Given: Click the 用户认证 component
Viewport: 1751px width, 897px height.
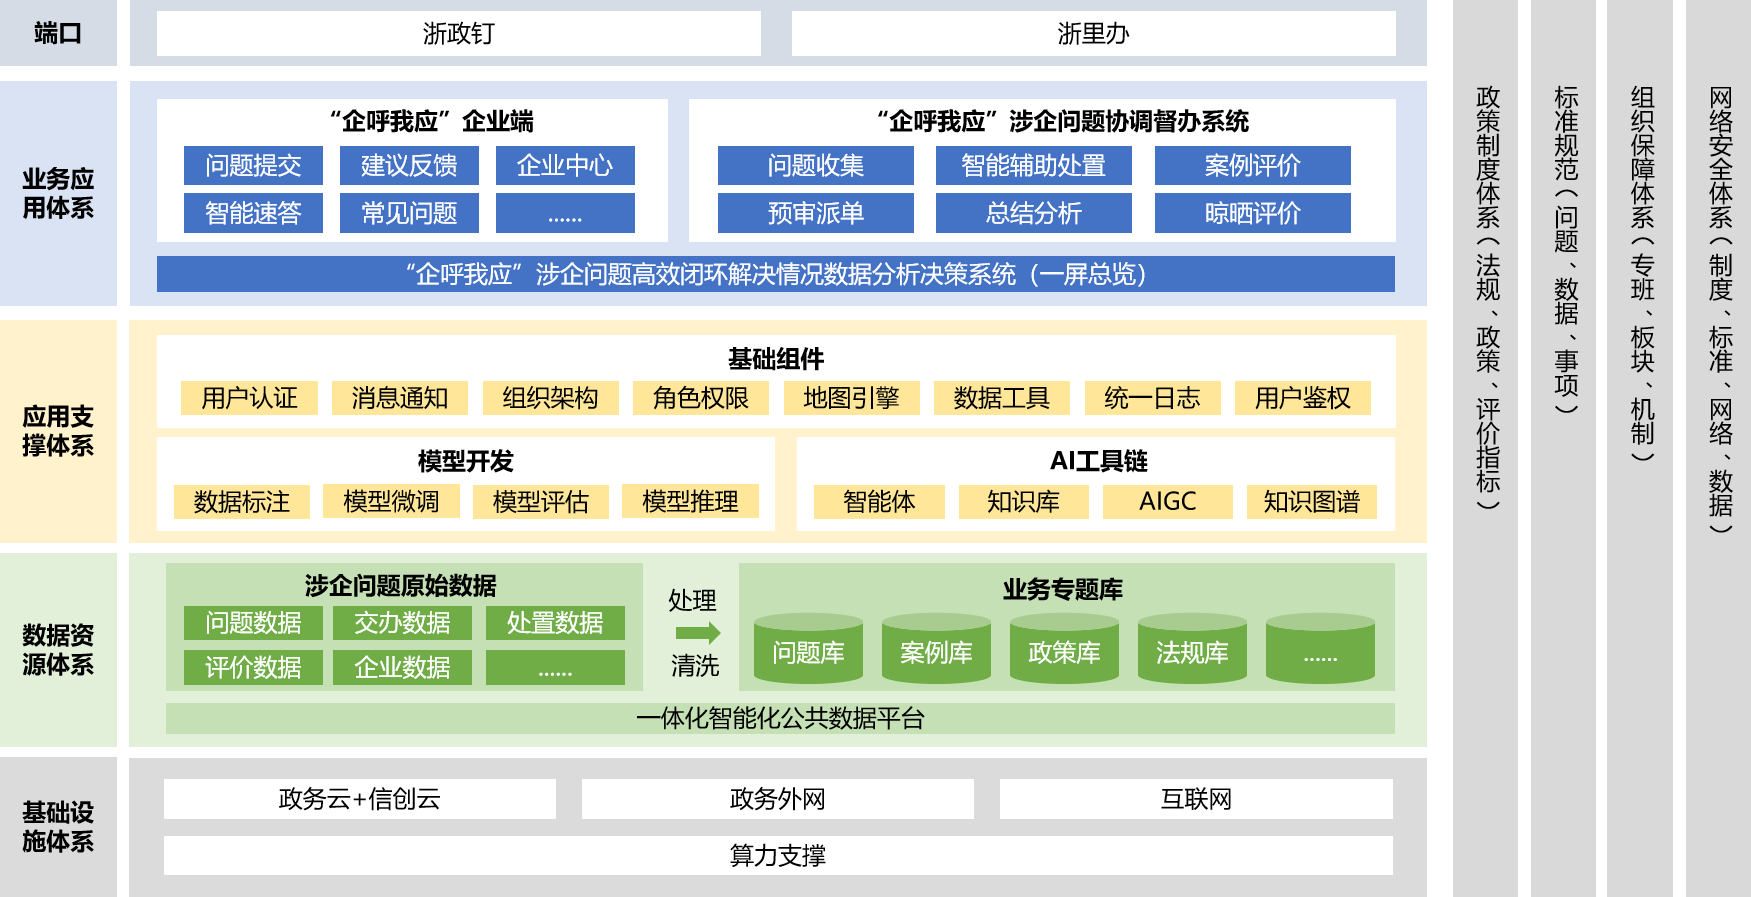Looking at the screenshot, I should 249,398.
